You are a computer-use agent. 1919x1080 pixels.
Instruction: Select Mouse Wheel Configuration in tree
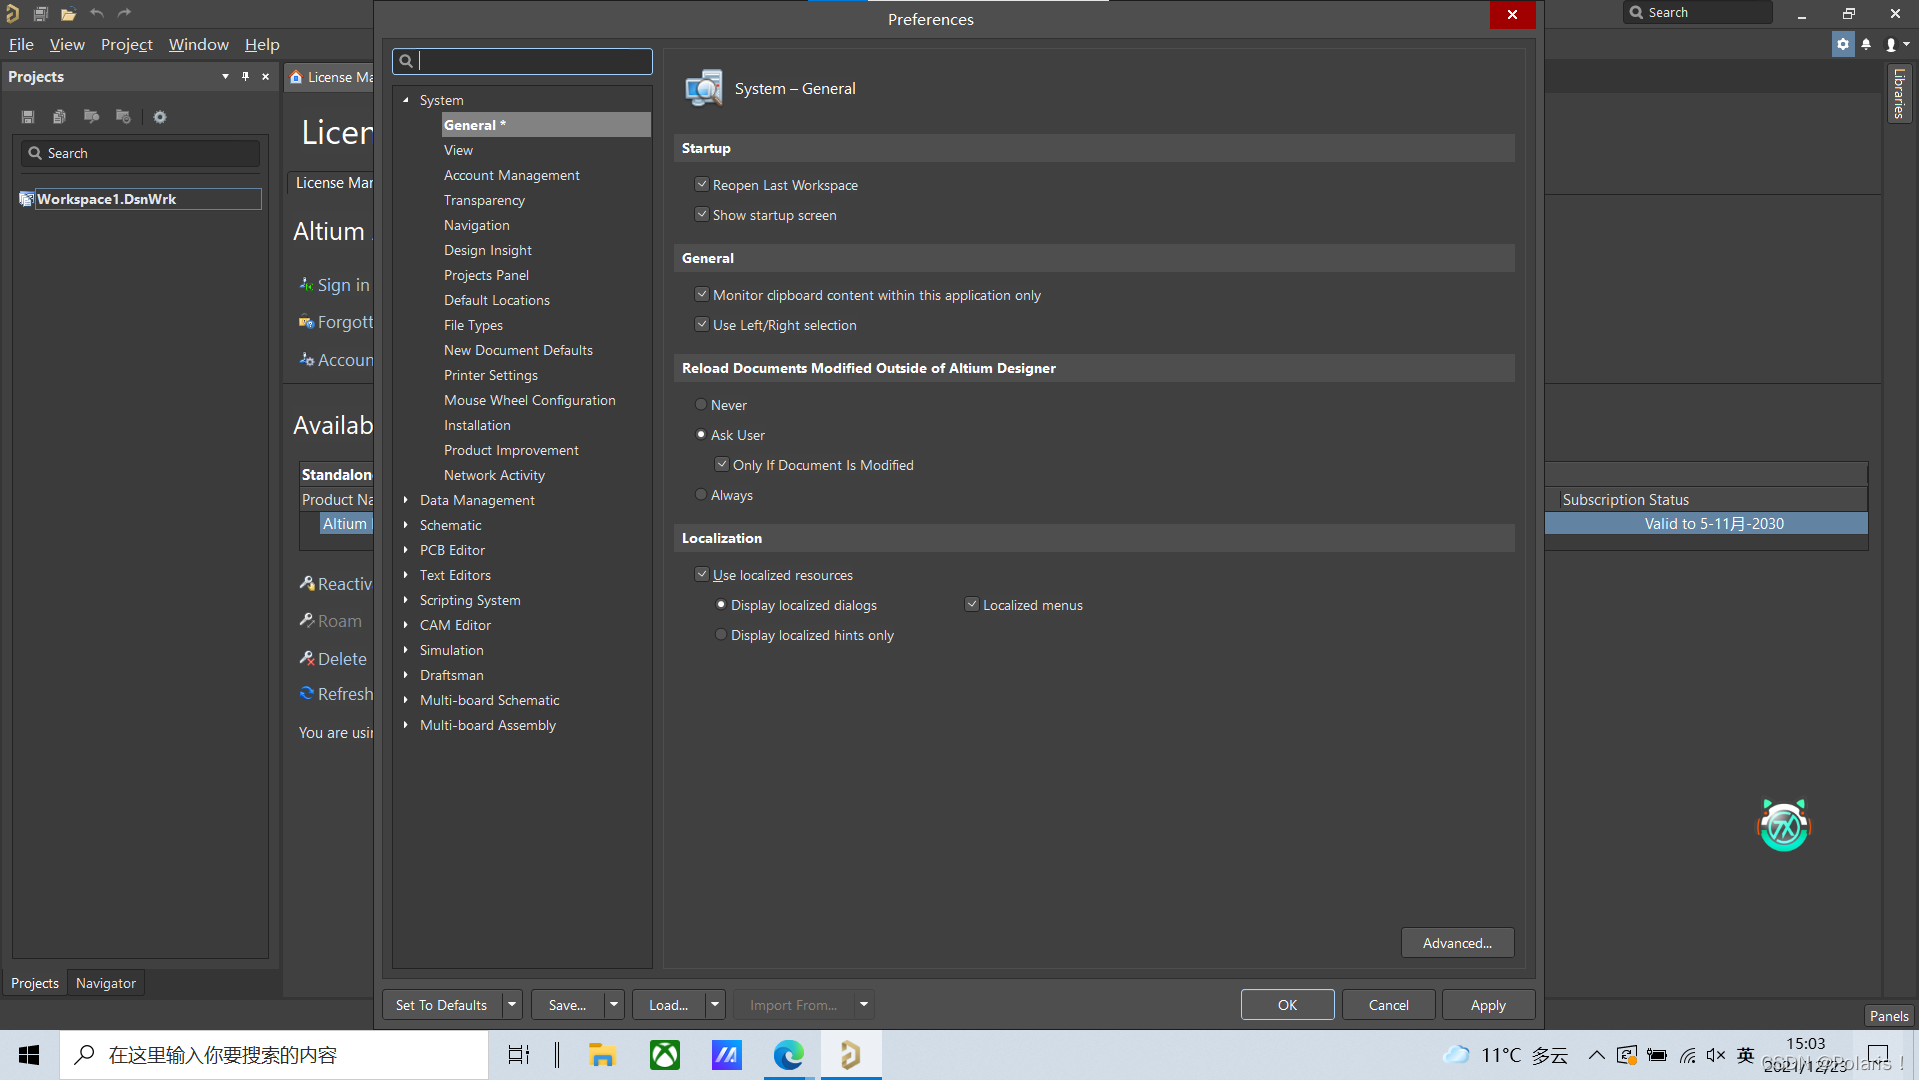[x=530, y=400]
